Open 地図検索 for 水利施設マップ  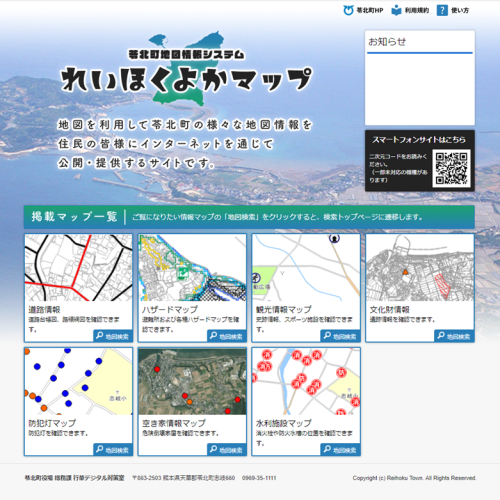tap(340, 450)
